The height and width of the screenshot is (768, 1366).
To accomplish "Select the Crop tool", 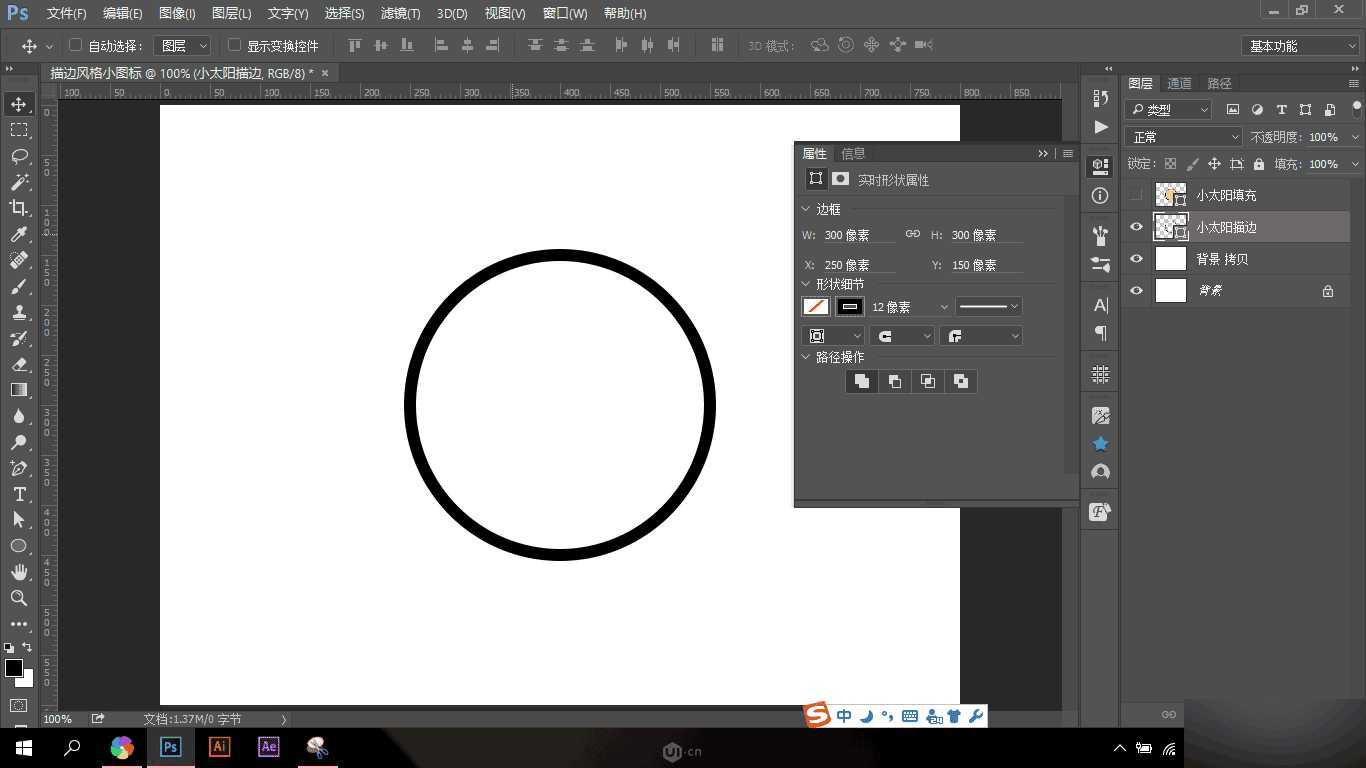I will [x=18, y=208].
